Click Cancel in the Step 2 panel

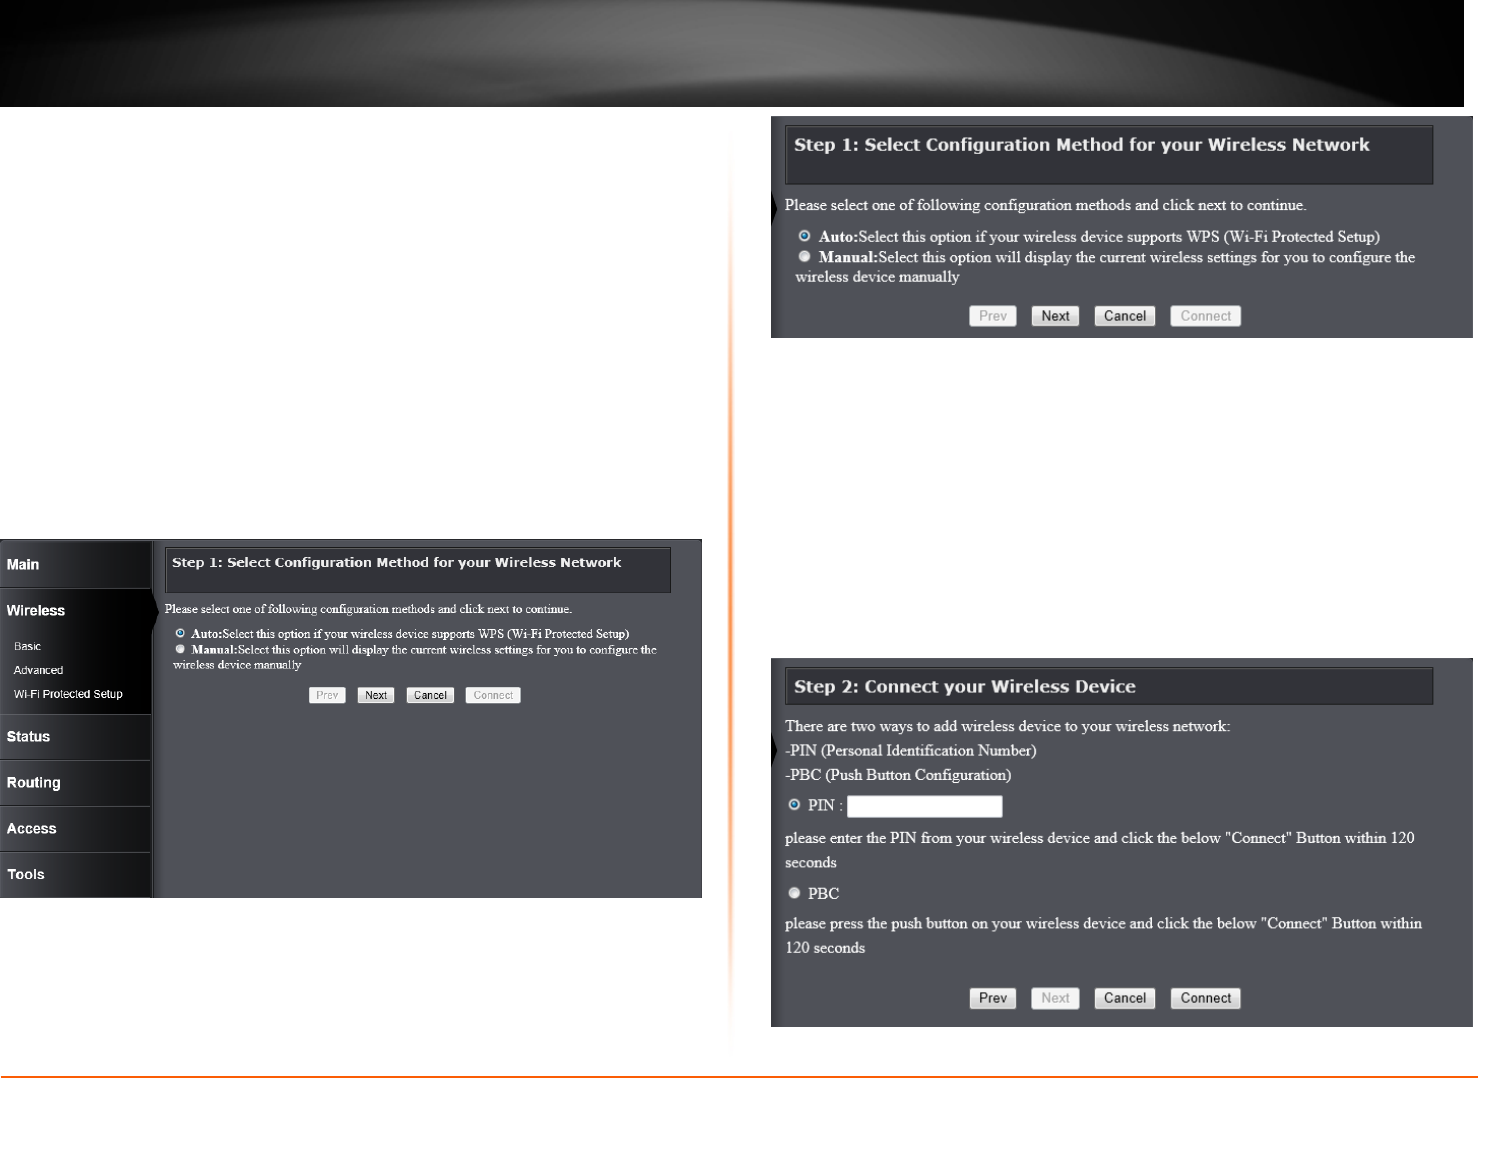click(x=1125, y=998)
